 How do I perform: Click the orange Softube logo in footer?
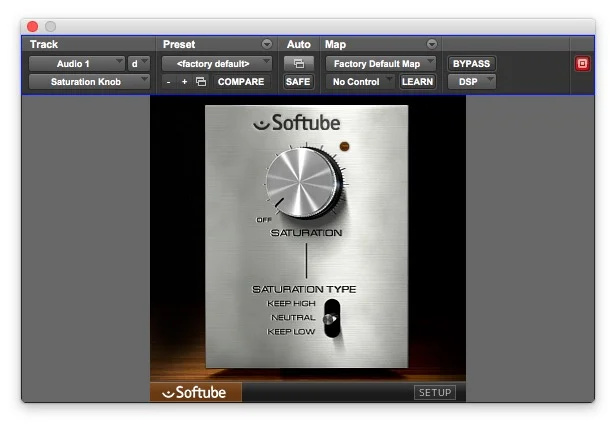tap(196, 392)
